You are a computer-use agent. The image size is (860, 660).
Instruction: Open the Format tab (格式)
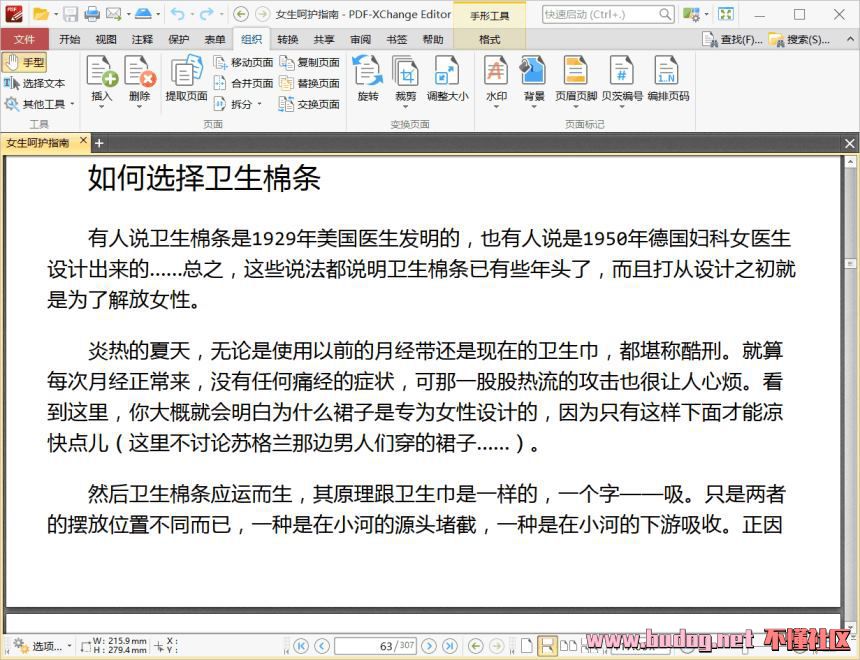pyautogui.click(x=490, y=40)
